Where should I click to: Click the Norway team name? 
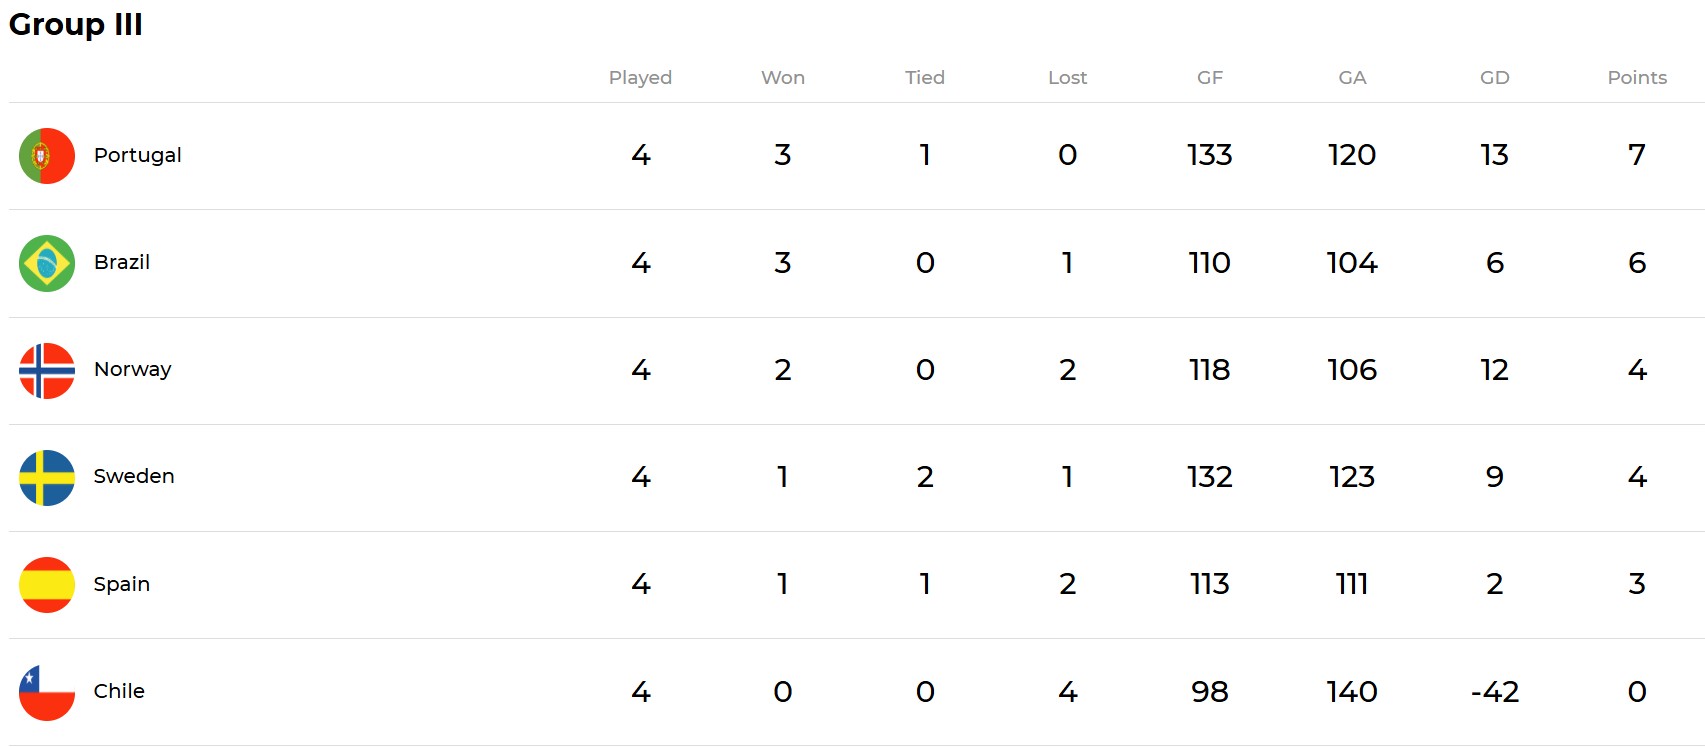pos(133,369)
